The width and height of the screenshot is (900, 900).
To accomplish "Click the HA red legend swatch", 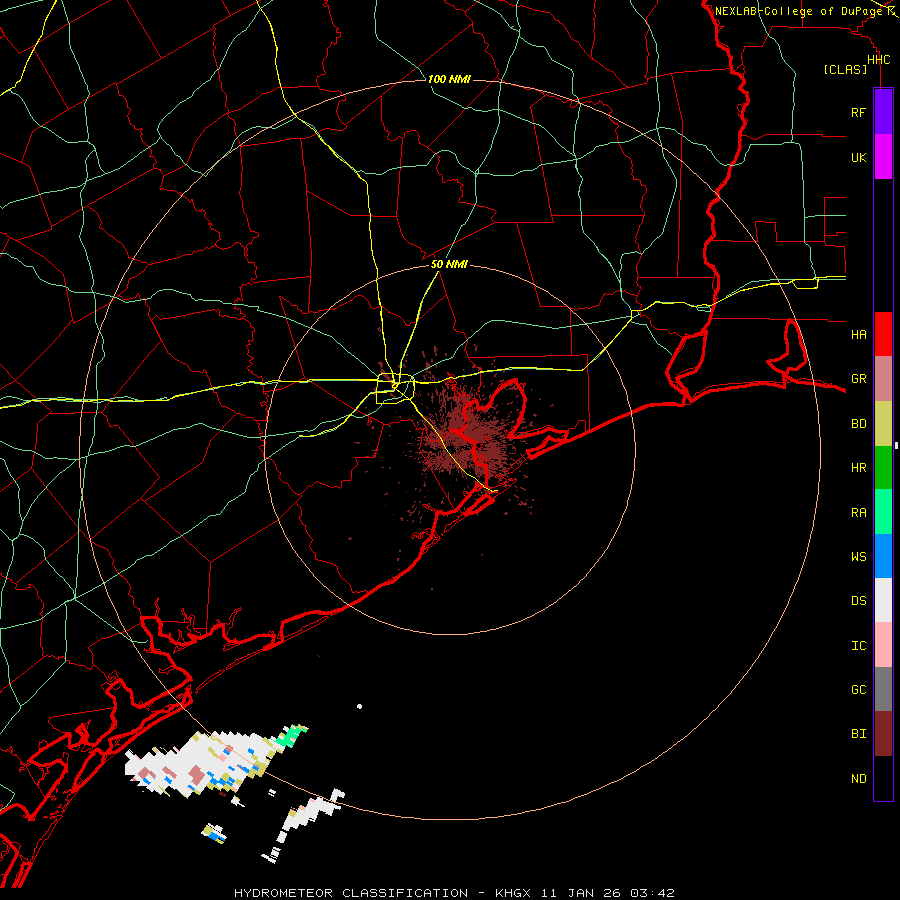I will pyautogui.click(x=883, y=334).
